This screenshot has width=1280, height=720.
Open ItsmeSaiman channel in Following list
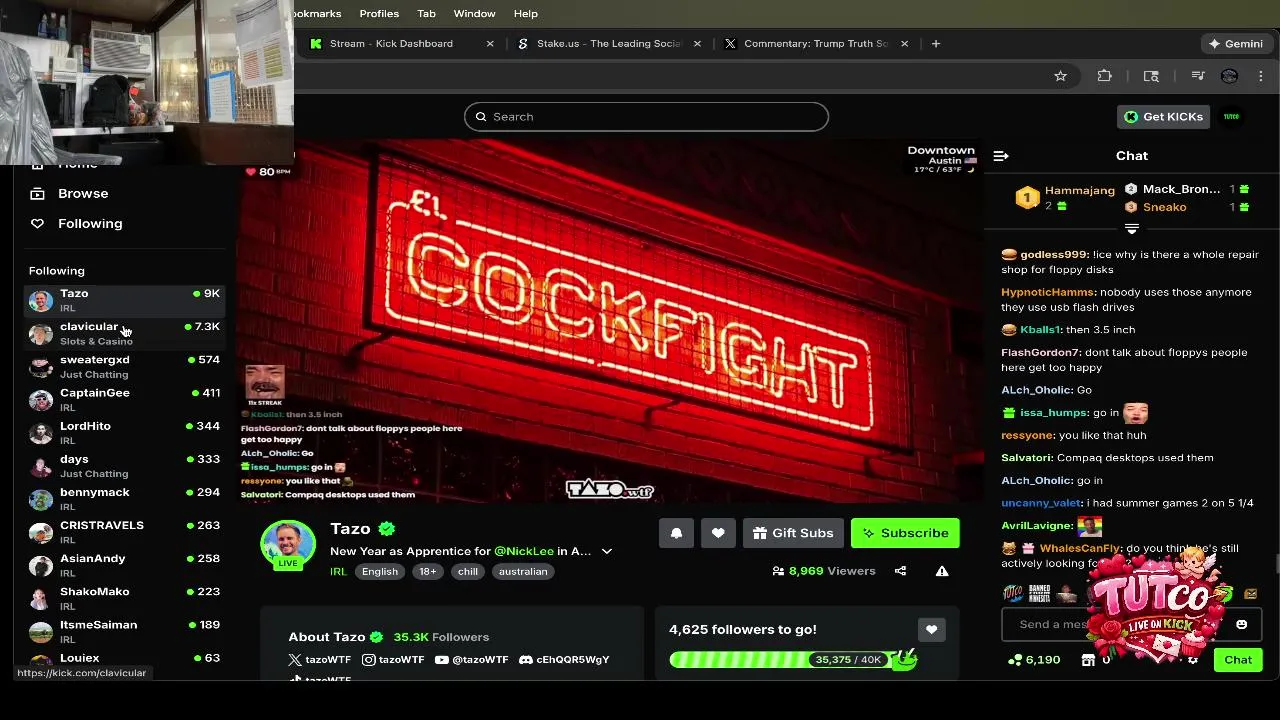(x=125, y=631)
